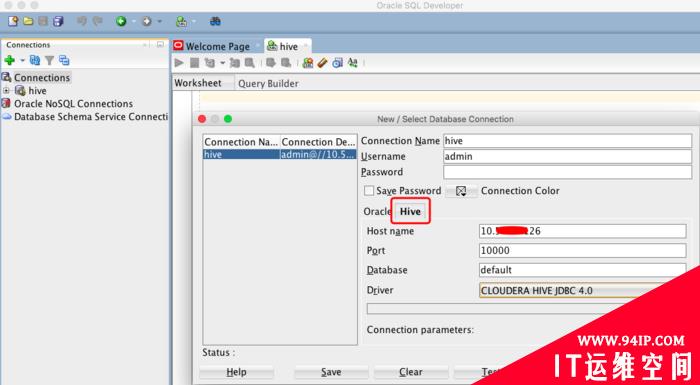Screen dimensions: 700x385
Task: Click the Connection Name column header
Action: point(242,142)
